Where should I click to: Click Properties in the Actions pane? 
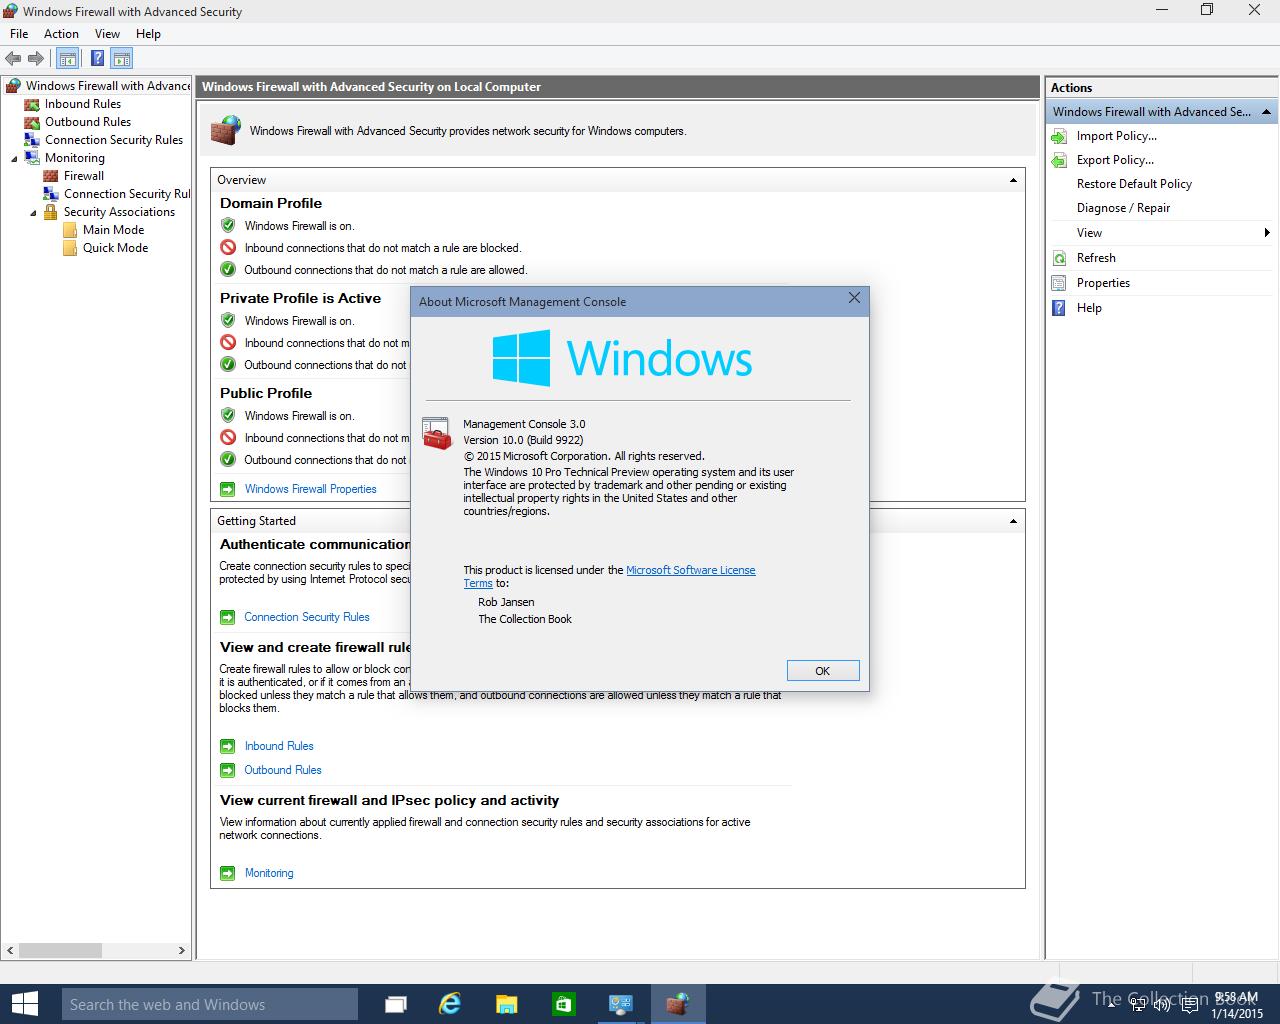[1103, 283]
